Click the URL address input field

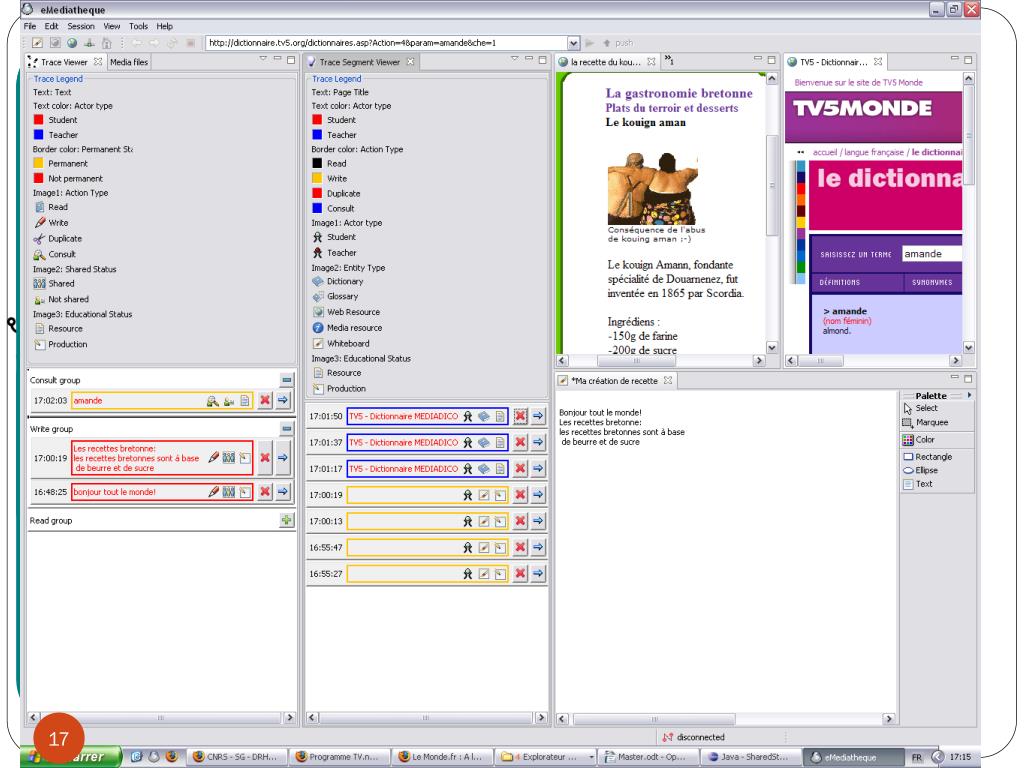click(x=387, y=43)
